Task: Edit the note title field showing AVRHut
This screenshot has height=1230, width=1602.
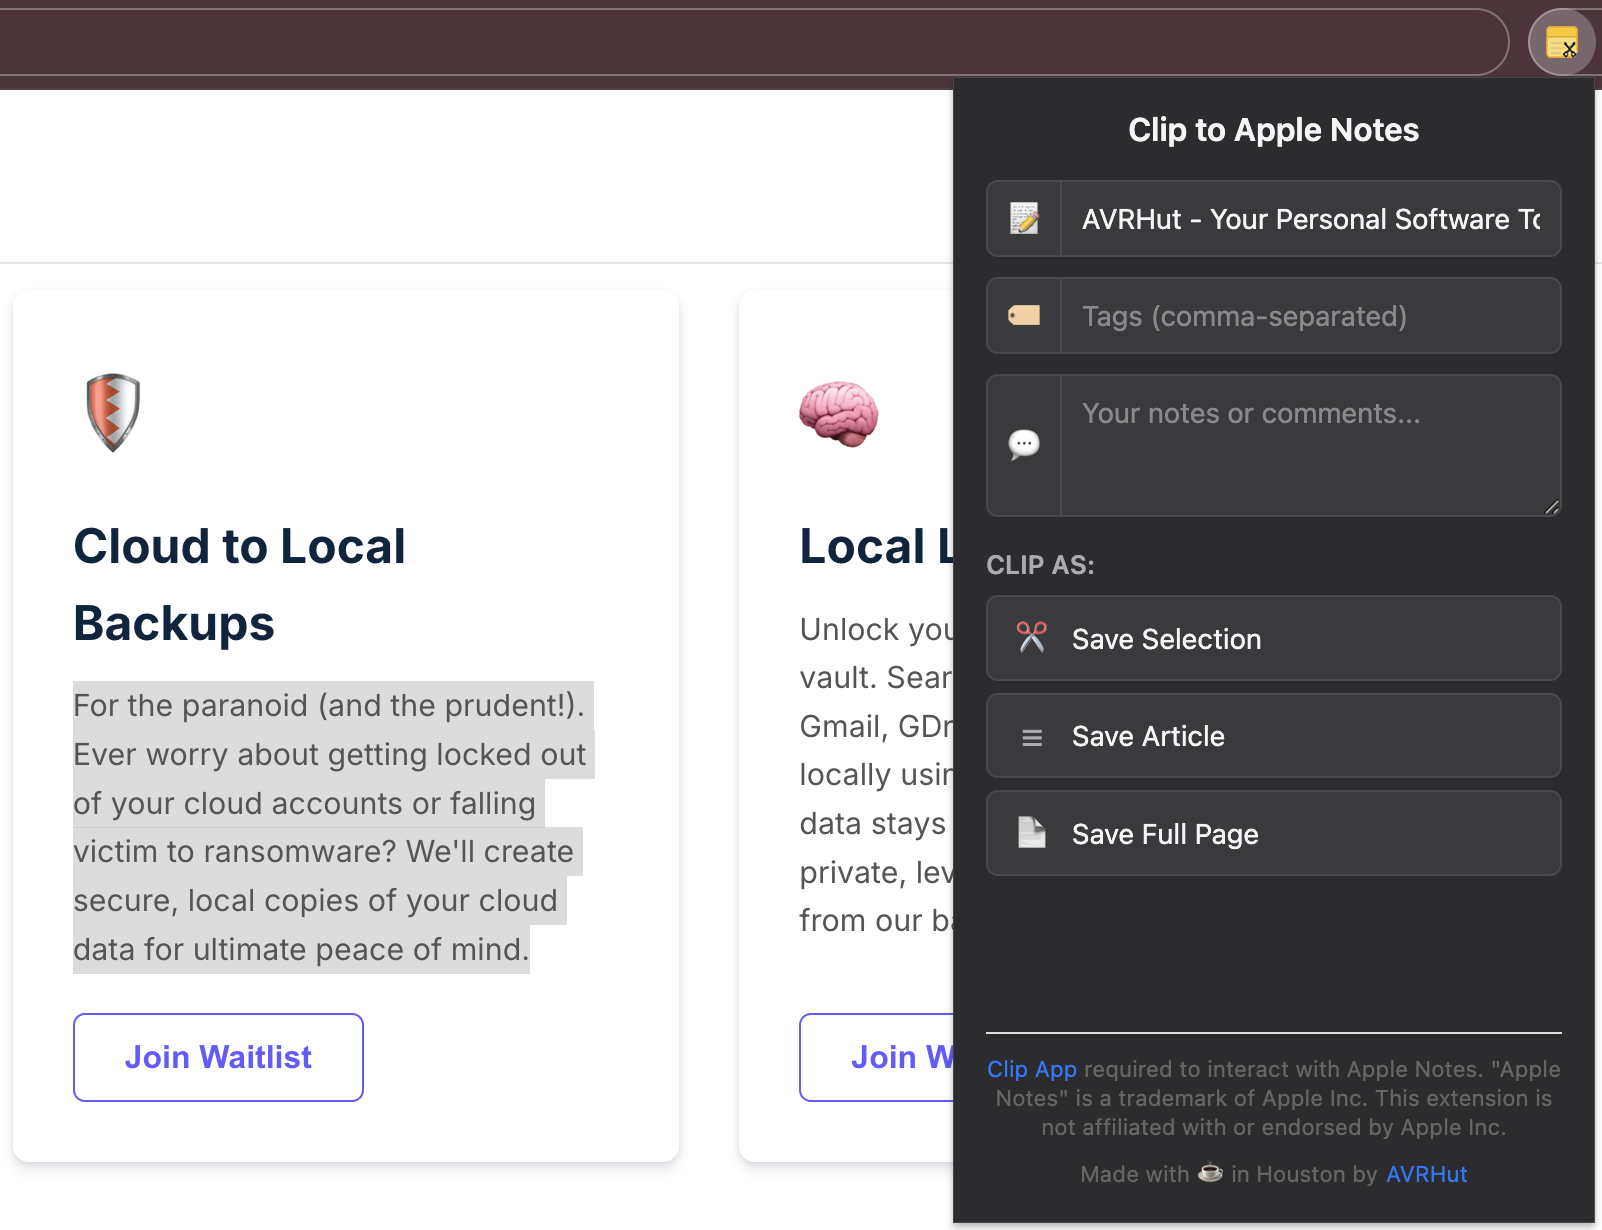Action: pos(1310,219)
